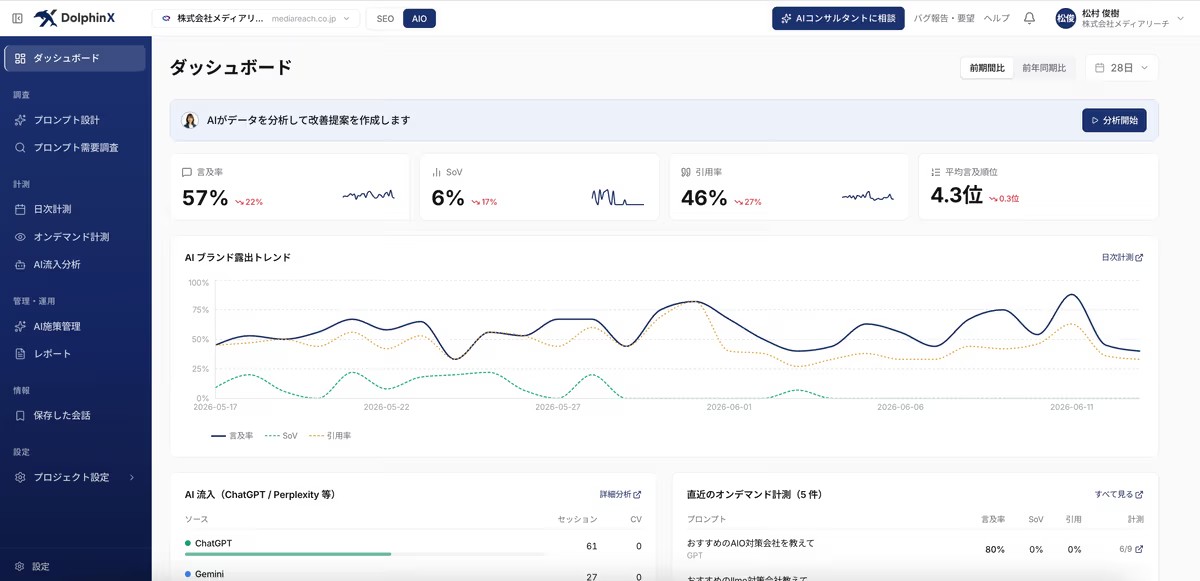Viewport: 1200px width, 581px height.
Task: Open ダッシュボード in the sidebar
Action: (x=75, y=58)
